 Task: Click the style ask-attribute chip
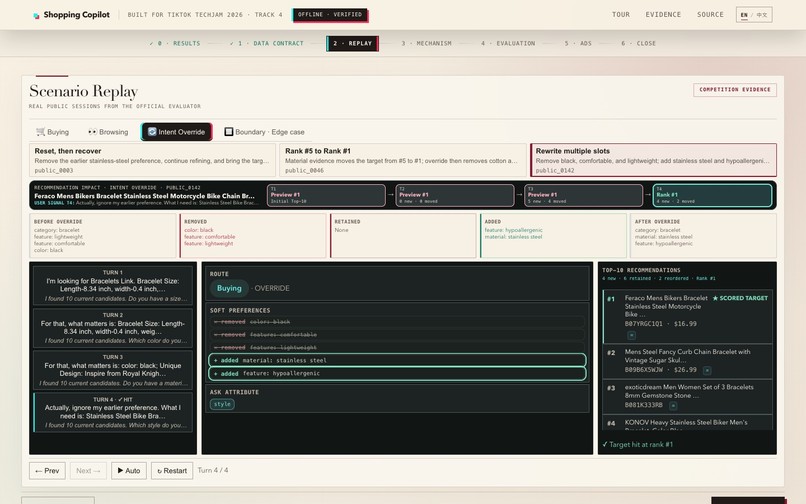pyautogui.click(x=222, y=404)
